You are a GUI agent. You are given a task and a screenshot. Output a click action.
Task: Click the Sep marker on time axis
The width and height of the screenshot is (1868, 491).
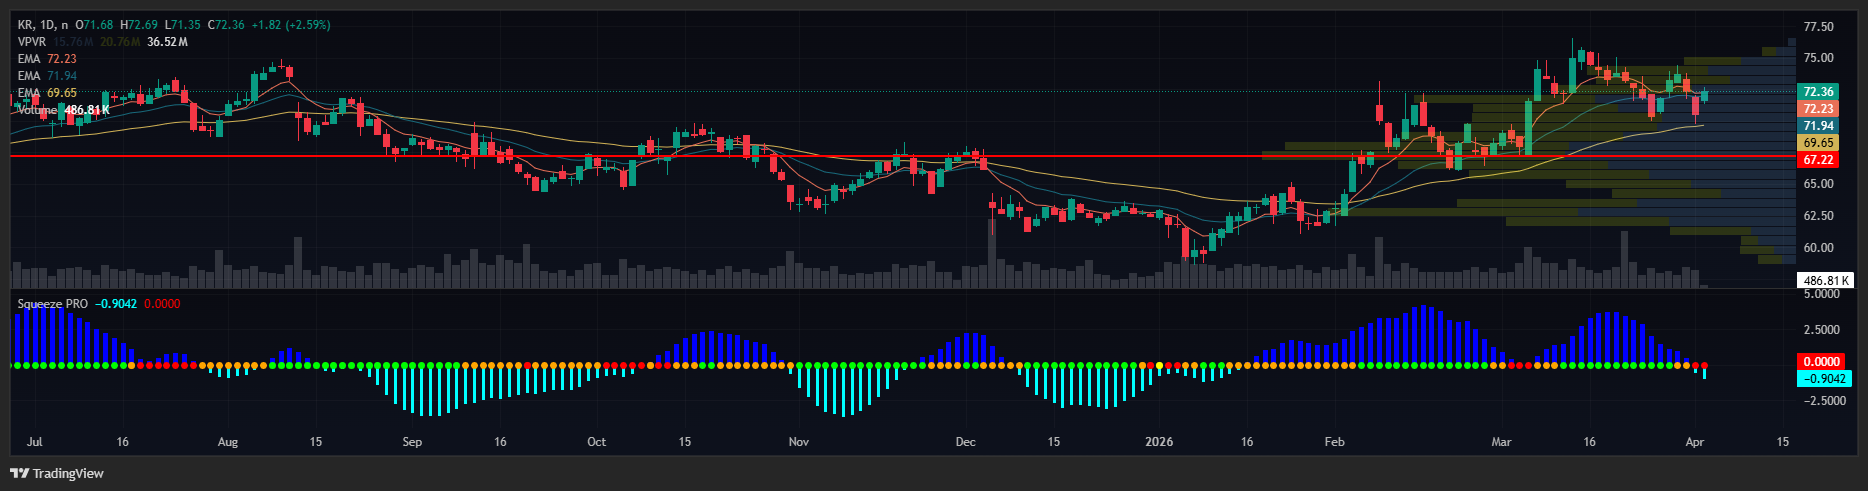[x=412, y=442]
